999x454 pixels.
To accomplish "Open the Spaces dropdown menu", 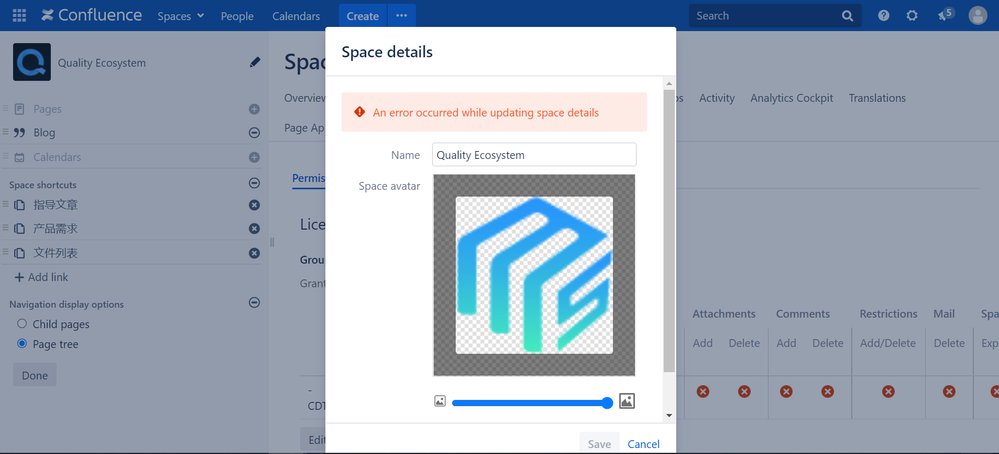I will pos(181,16).
